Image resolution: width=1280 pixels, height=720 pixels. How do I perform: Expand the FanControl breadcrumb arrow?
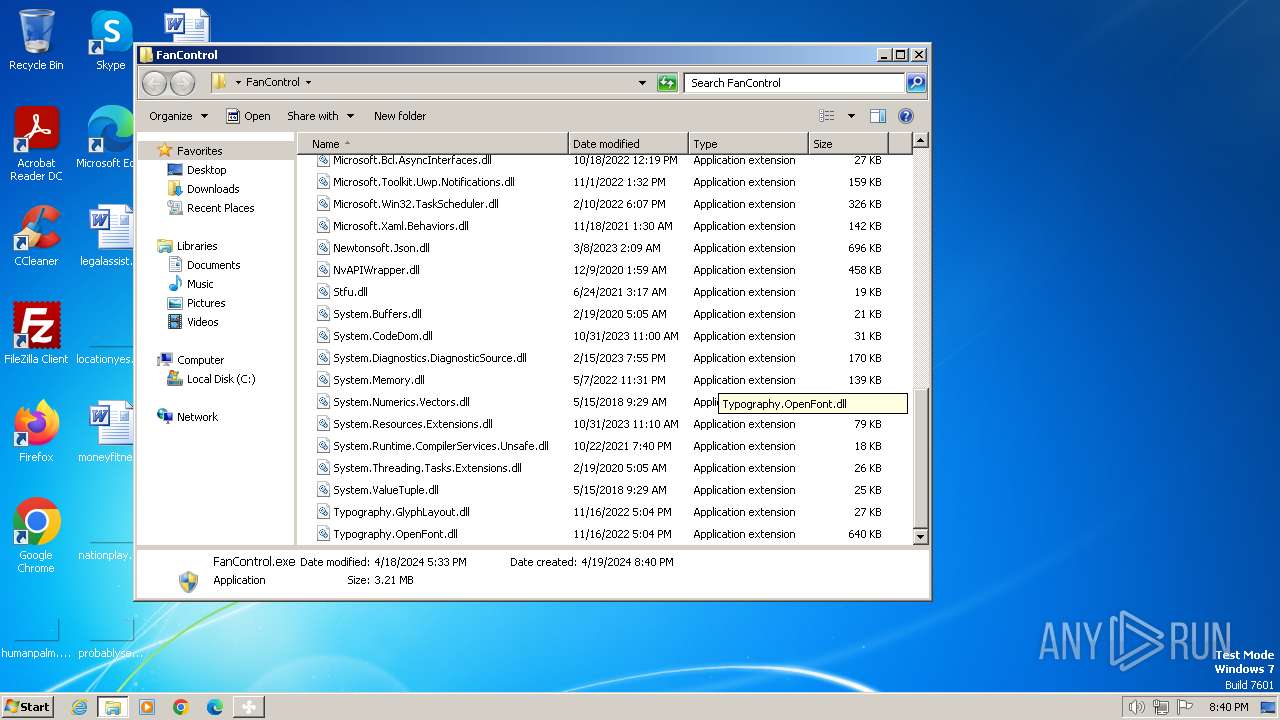308,83
